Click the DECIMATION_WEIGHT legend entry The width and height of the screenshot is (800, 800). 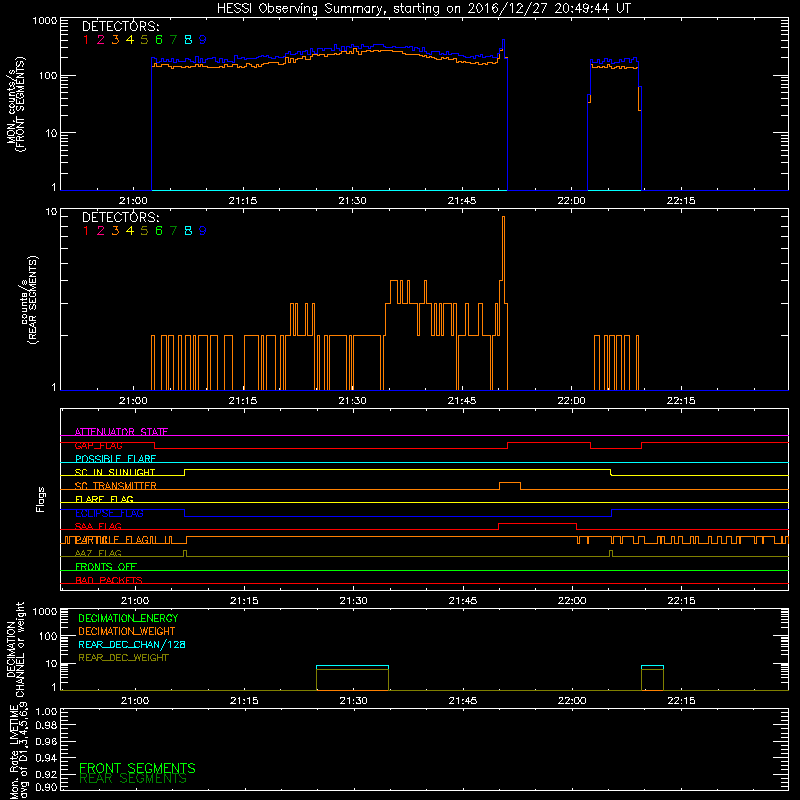127,631
